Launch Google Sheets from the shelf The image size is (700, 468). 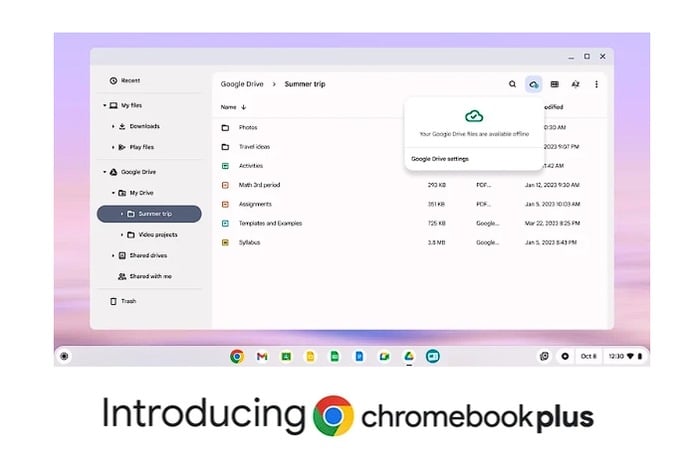point(334,356)
